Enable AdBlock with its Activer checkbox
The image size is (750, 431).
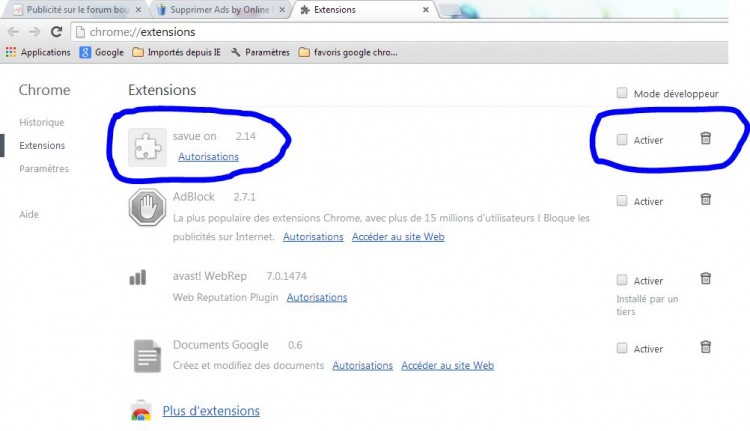[622, 200]
